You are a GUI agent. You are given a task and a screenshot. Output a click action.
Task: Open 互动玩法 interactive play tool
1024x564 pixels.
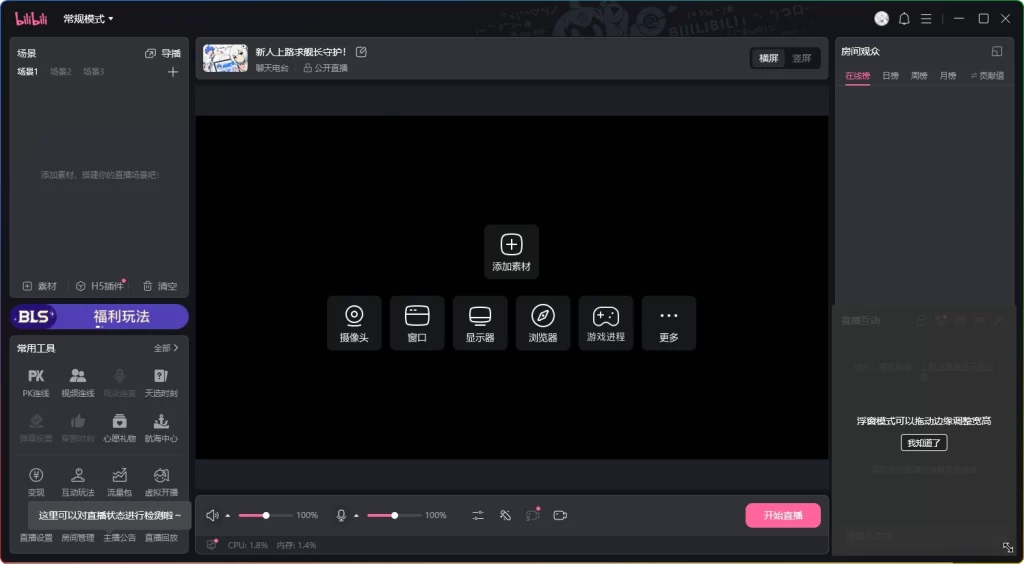[78, 482]
